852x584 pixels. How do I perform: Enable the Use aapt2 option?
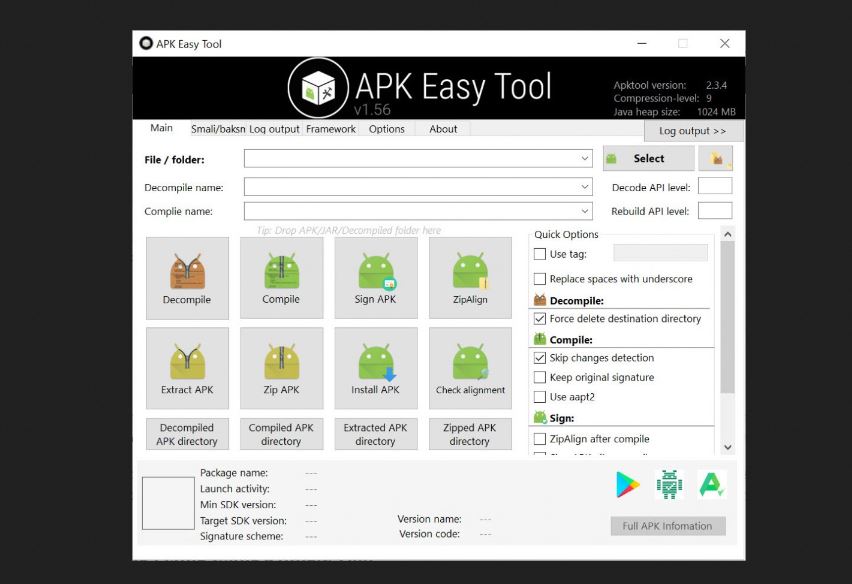click(x=540, y=397)
